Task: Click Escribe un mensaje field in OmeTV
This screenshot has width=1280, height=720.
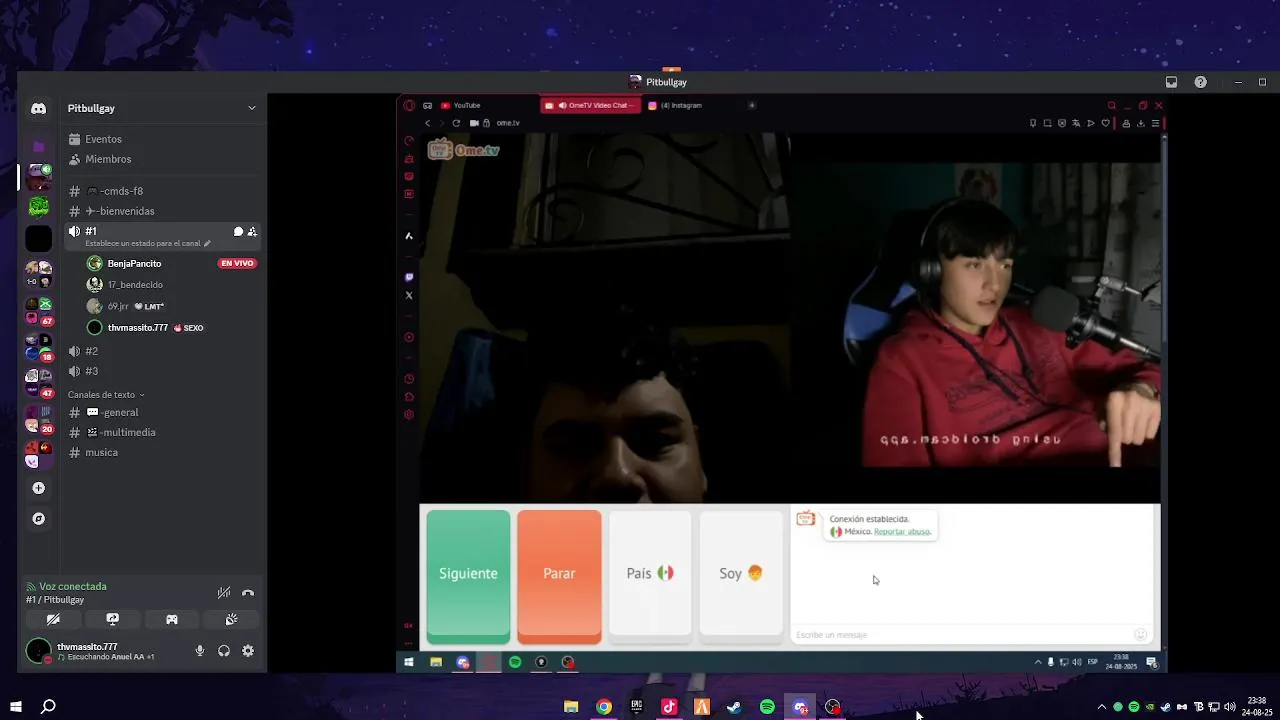Action: [960, 635]
